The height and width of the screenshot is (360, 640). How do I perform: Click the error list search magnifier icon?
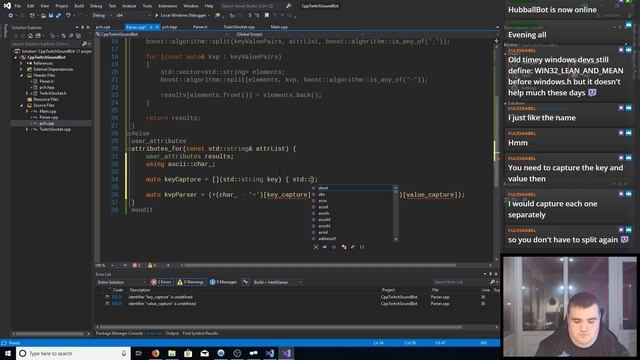492,282
